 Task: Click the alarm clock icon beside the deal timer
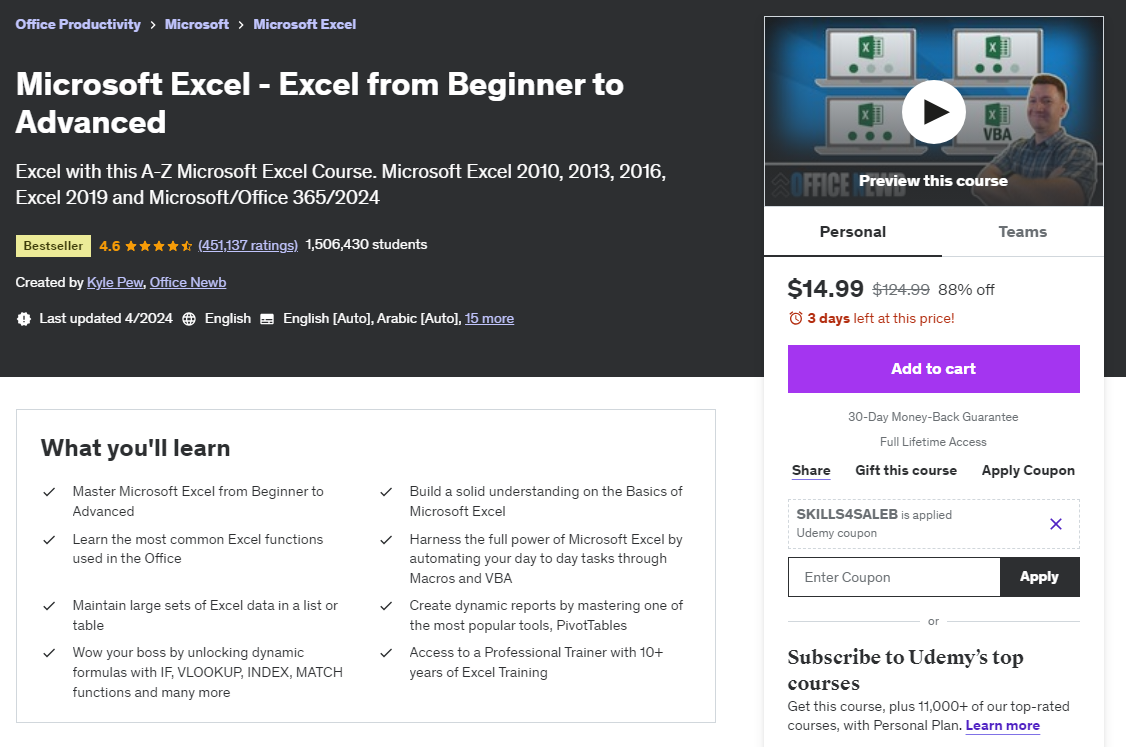[797, 318]
